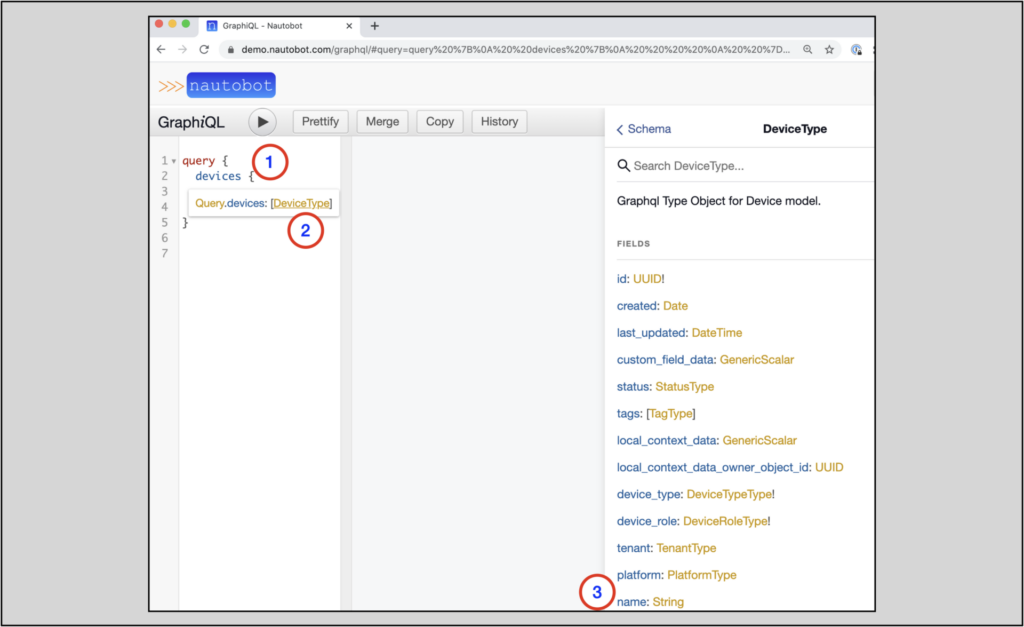1024x627 pixels.
Task: Open the DeviceTypeType link
Action: coord(729,494)
